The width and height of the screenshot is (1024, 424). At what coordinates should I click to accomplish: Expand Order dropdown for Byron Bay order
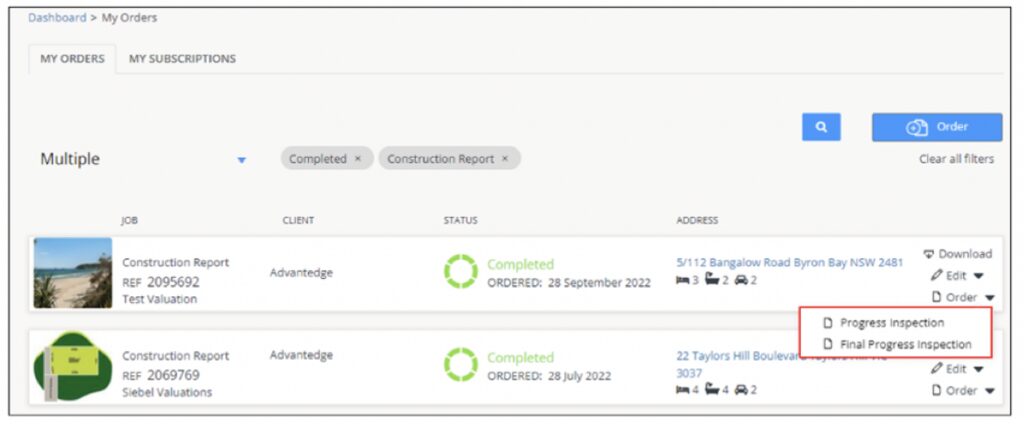[x=989, y=297]
